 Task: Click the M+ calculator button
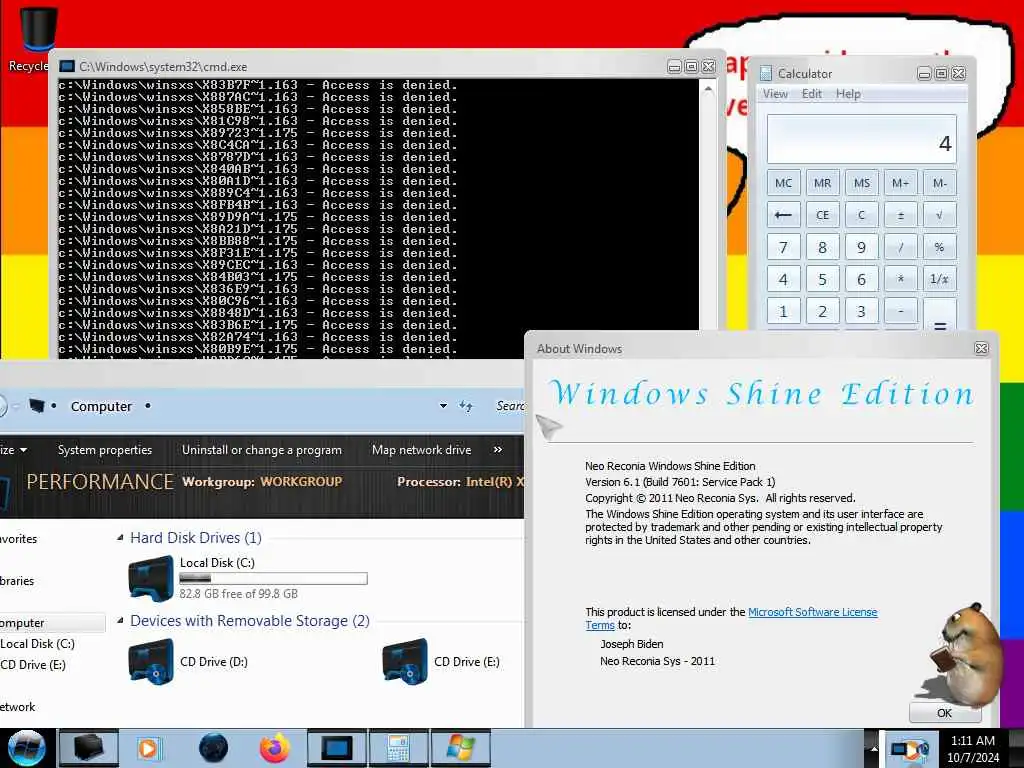(x=901, y=183)
